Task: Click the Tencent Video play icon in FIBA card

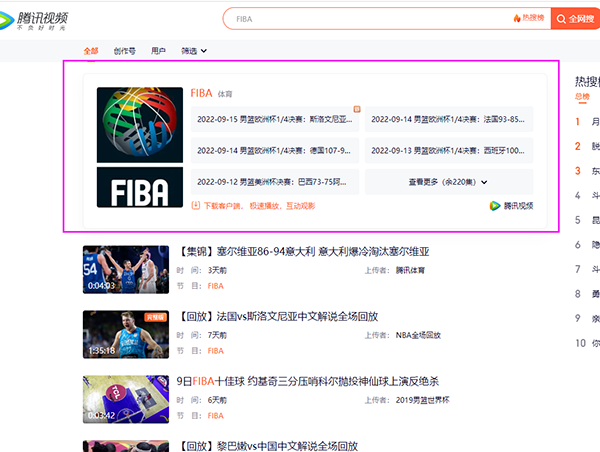Action: point(495,206)
